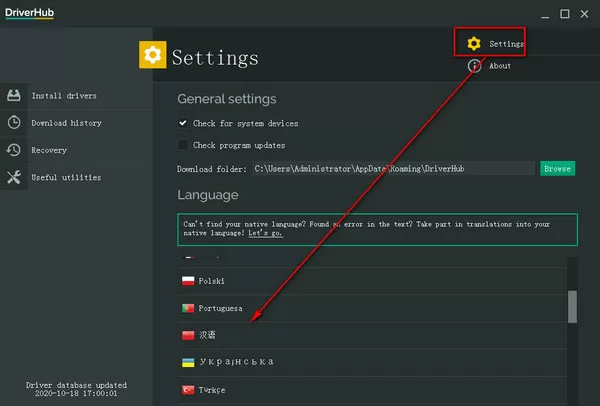Click the About info icon
Viewport: 600px width, 406px height.
pos(474,66)
